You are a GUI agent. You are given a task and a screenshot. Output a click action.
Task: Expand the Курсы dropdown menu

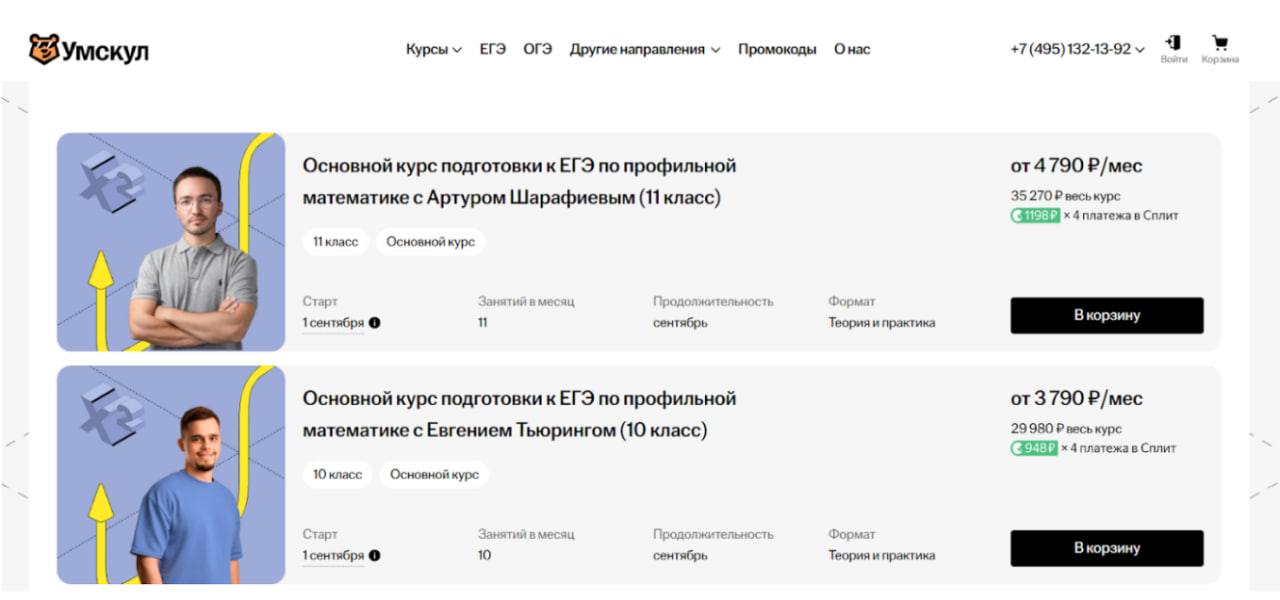click(x=433, y=49)
